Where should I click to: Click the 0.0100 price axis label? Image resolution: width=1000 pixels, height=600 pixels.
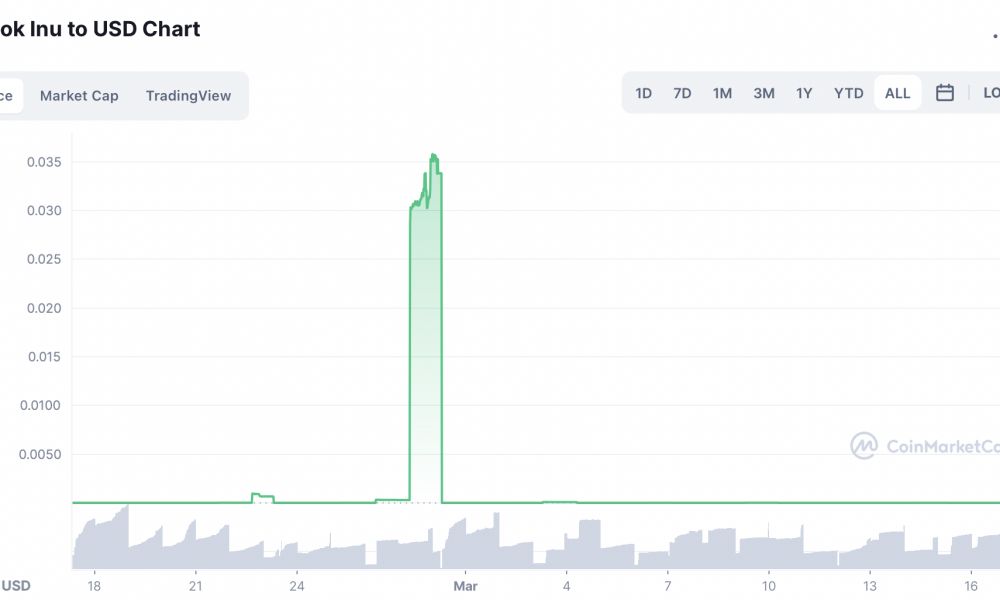tap(40, 405)
